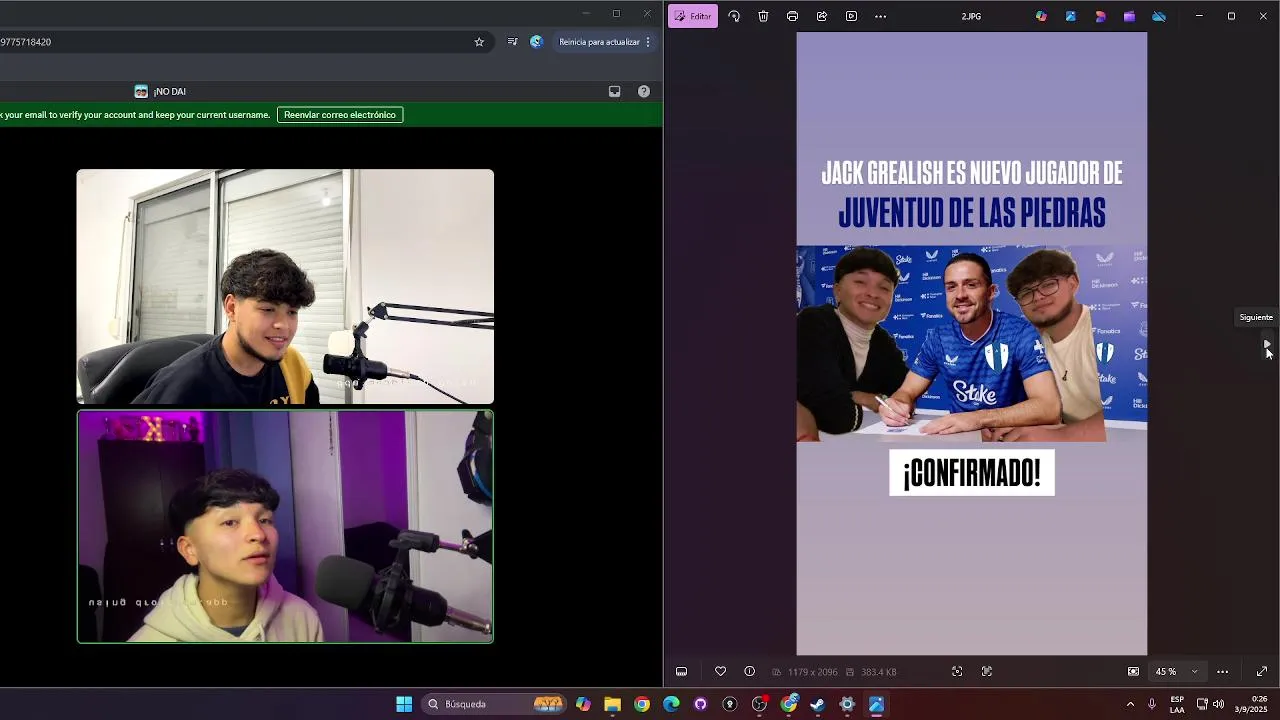Open the inbox icon in browser page
The width and height of the screenshot is (1280, 720).
click(614, 91)
